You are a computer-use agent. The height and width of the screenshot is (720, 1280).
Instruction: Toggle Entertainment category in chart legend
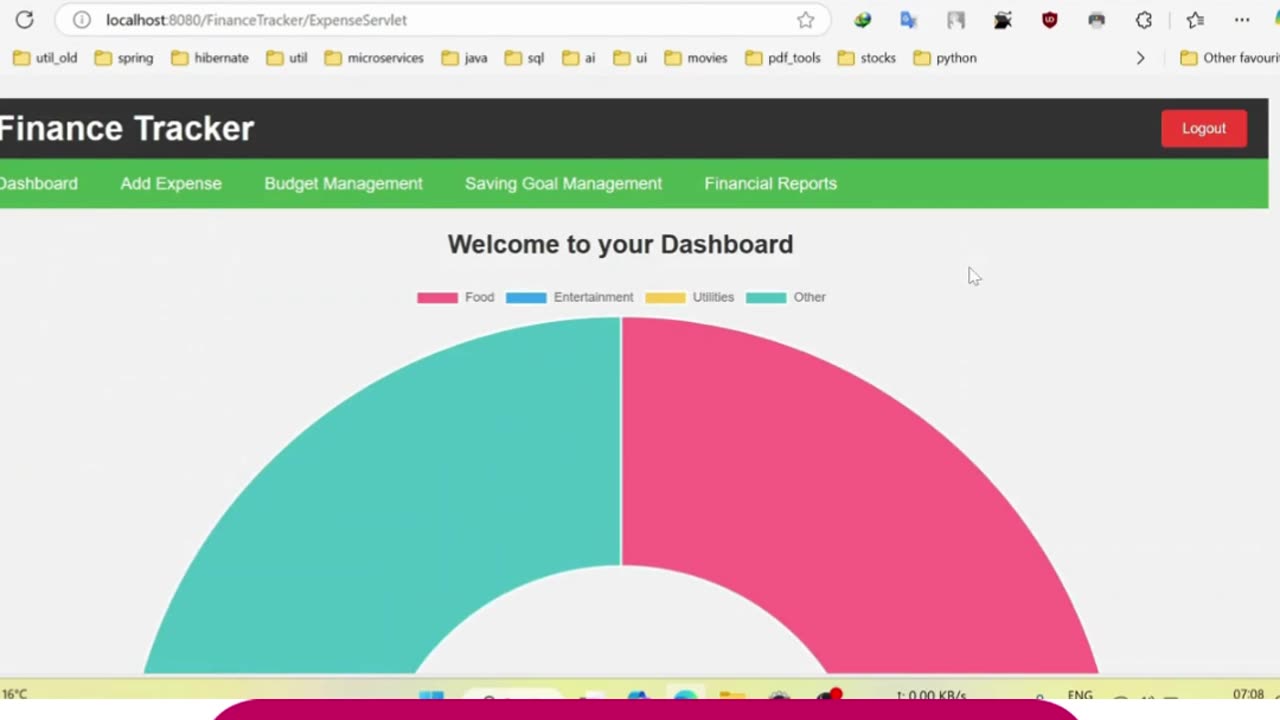point(569,297)
